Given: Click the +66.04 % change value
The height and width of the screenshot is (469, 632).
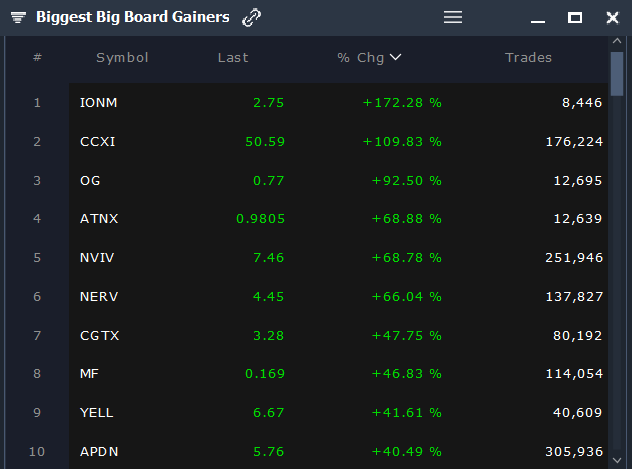Looking at the screenshot, I should point(407,297).
